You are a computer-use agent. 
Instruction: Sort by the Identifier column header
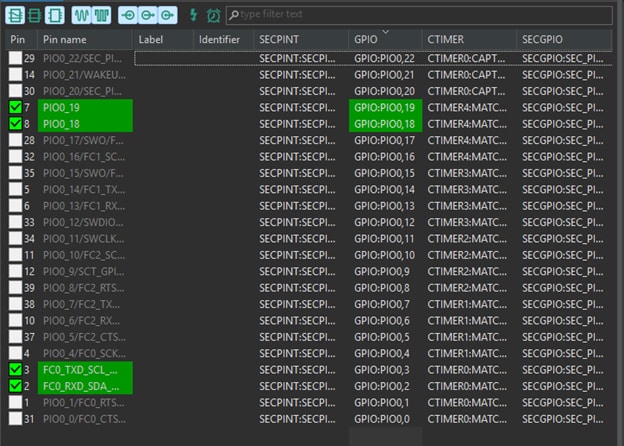224,39
